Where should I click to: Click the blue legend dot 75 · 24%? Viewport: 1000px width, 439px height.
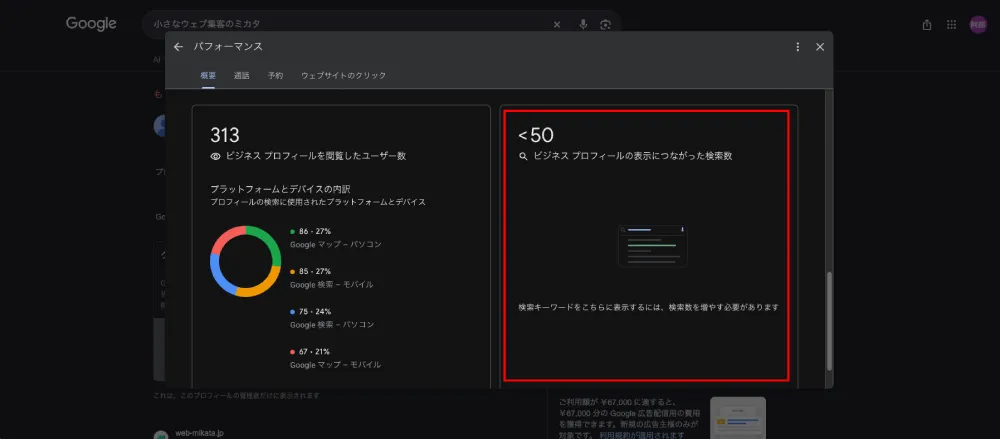click(293, 312)
